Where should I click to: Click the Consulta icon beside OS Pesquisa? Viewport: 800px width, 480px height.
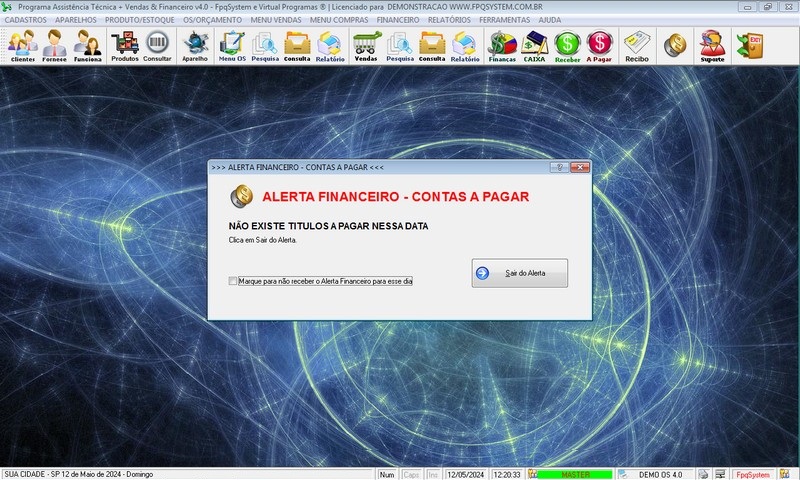point(297,45)
